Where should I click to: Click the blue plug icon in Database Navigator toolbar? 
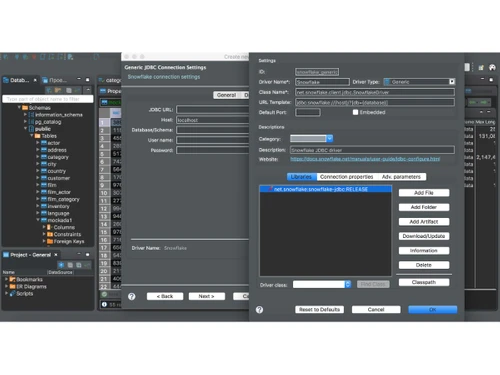click(49, 90)
